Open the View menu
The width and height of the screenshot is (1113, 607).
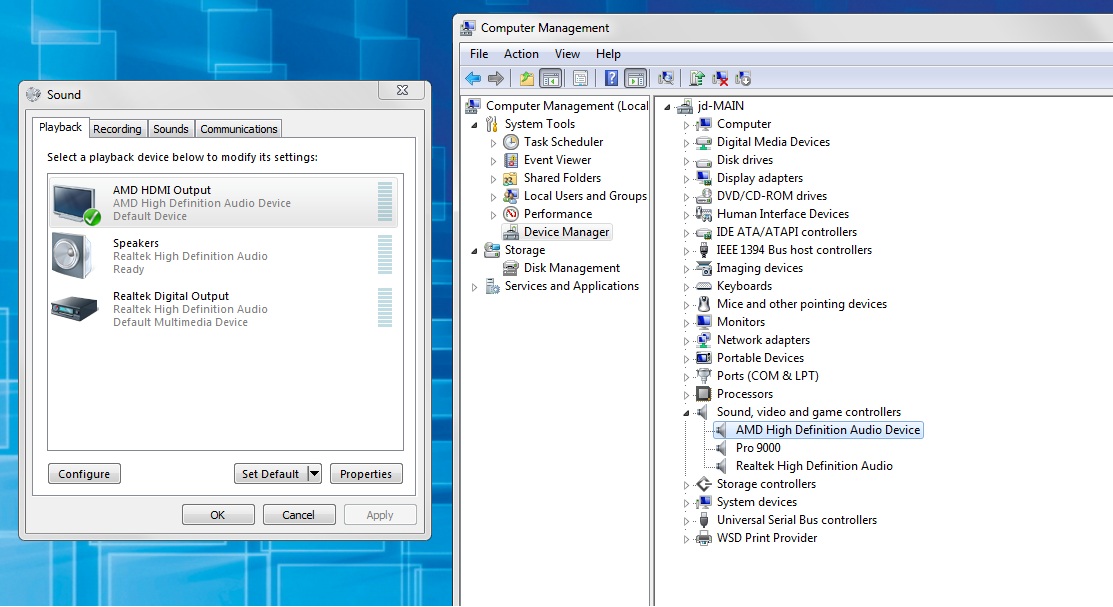point(567,54)
